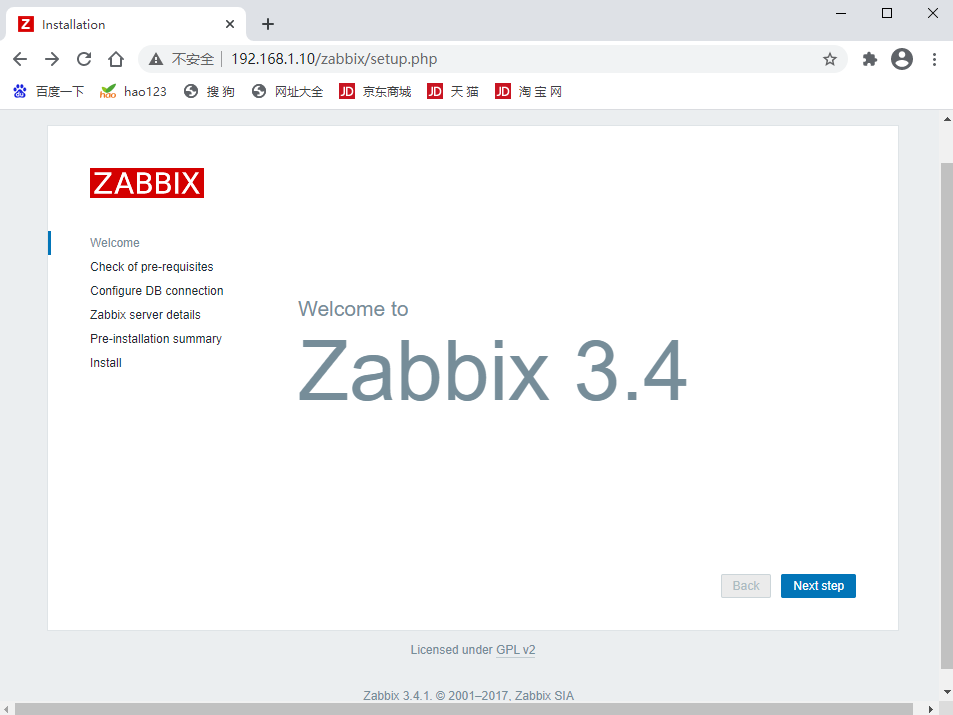Click the address bar URL
Screen dimensions: 953x715
pyautogui.click(x=334, y=59)
